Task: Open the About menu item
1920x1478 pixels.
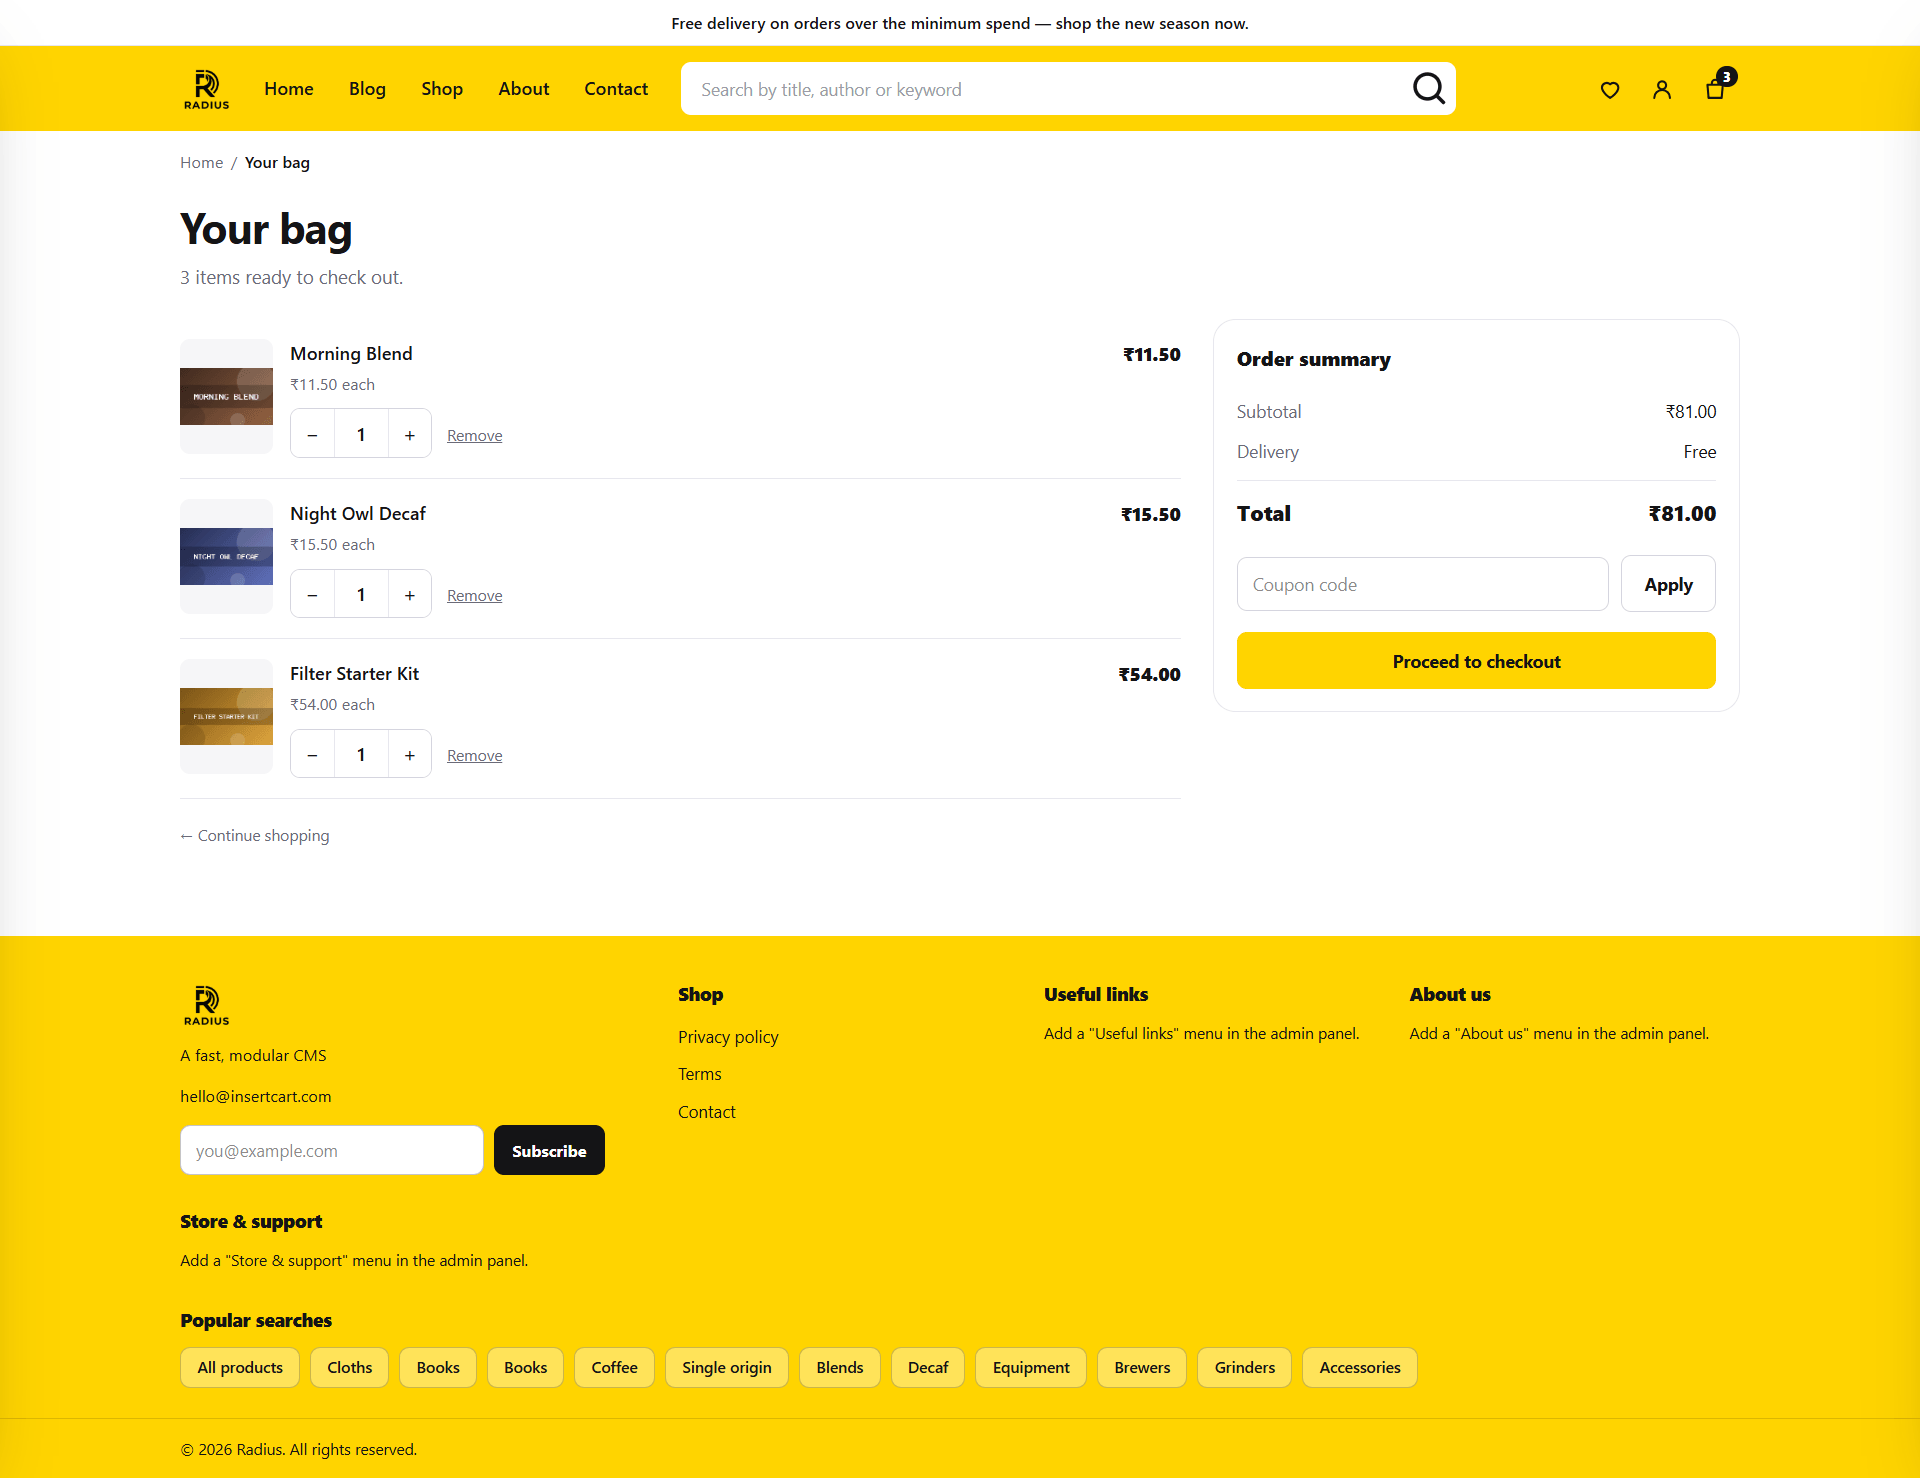Action: (x=524, y=89)
